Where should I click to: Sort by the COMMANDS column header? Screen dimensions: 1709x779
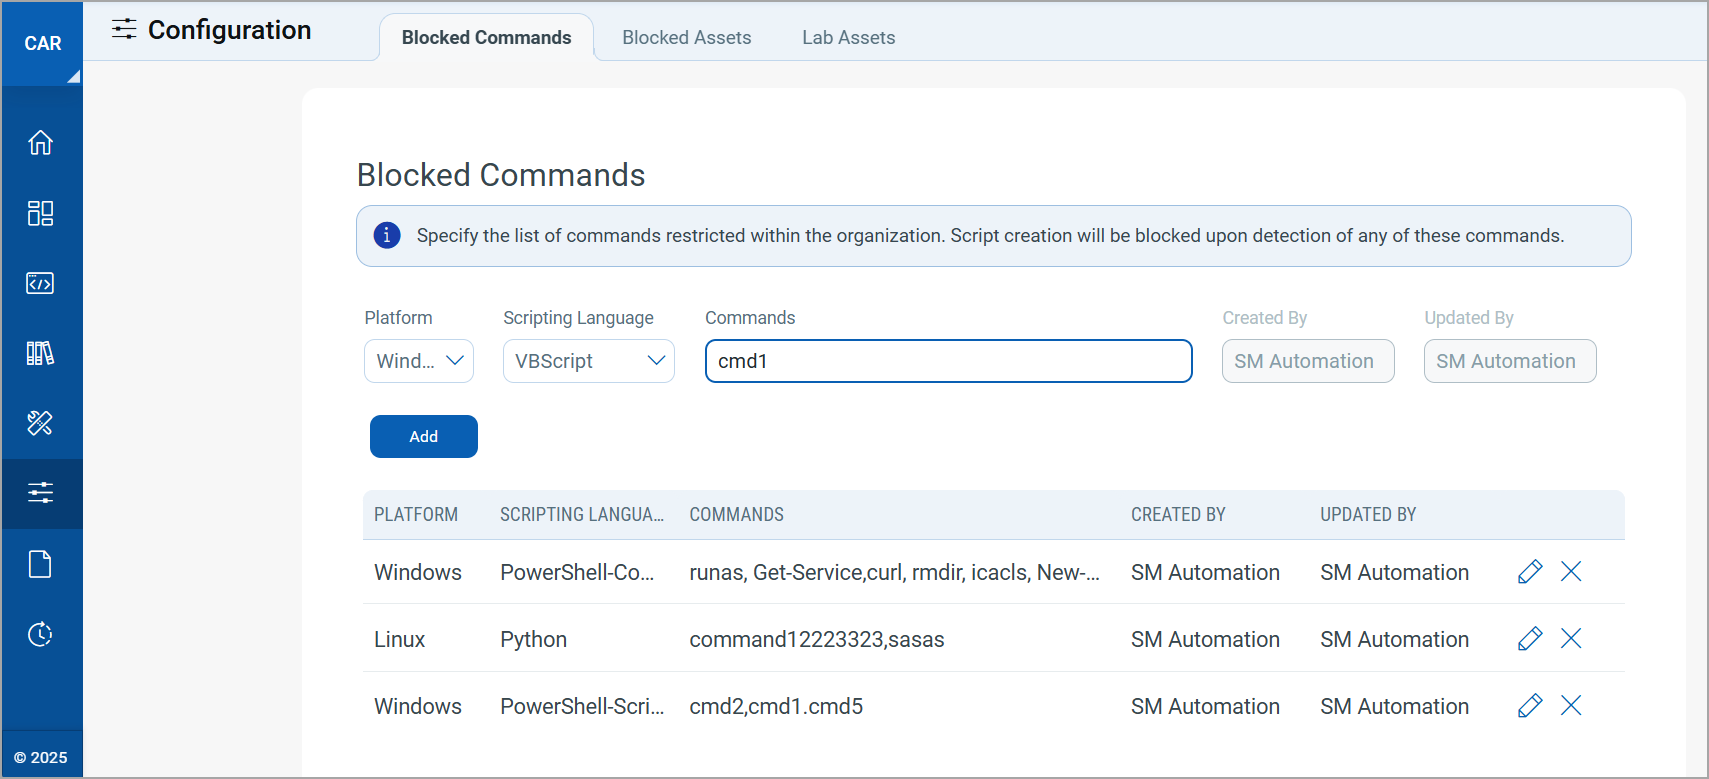coord(736,515)
